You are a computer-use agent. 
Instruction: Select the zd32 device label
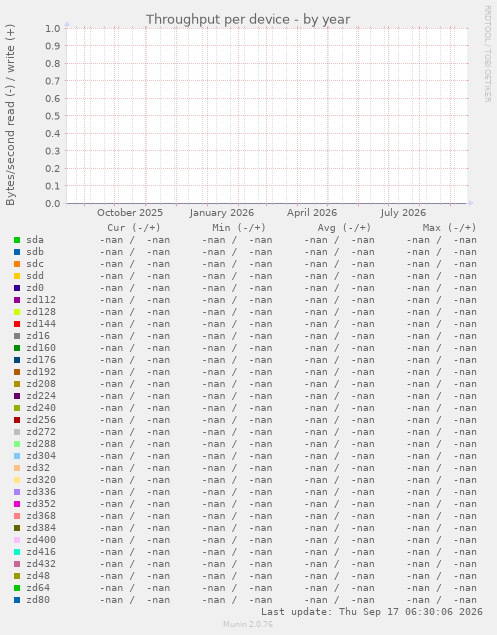point(38,468)
